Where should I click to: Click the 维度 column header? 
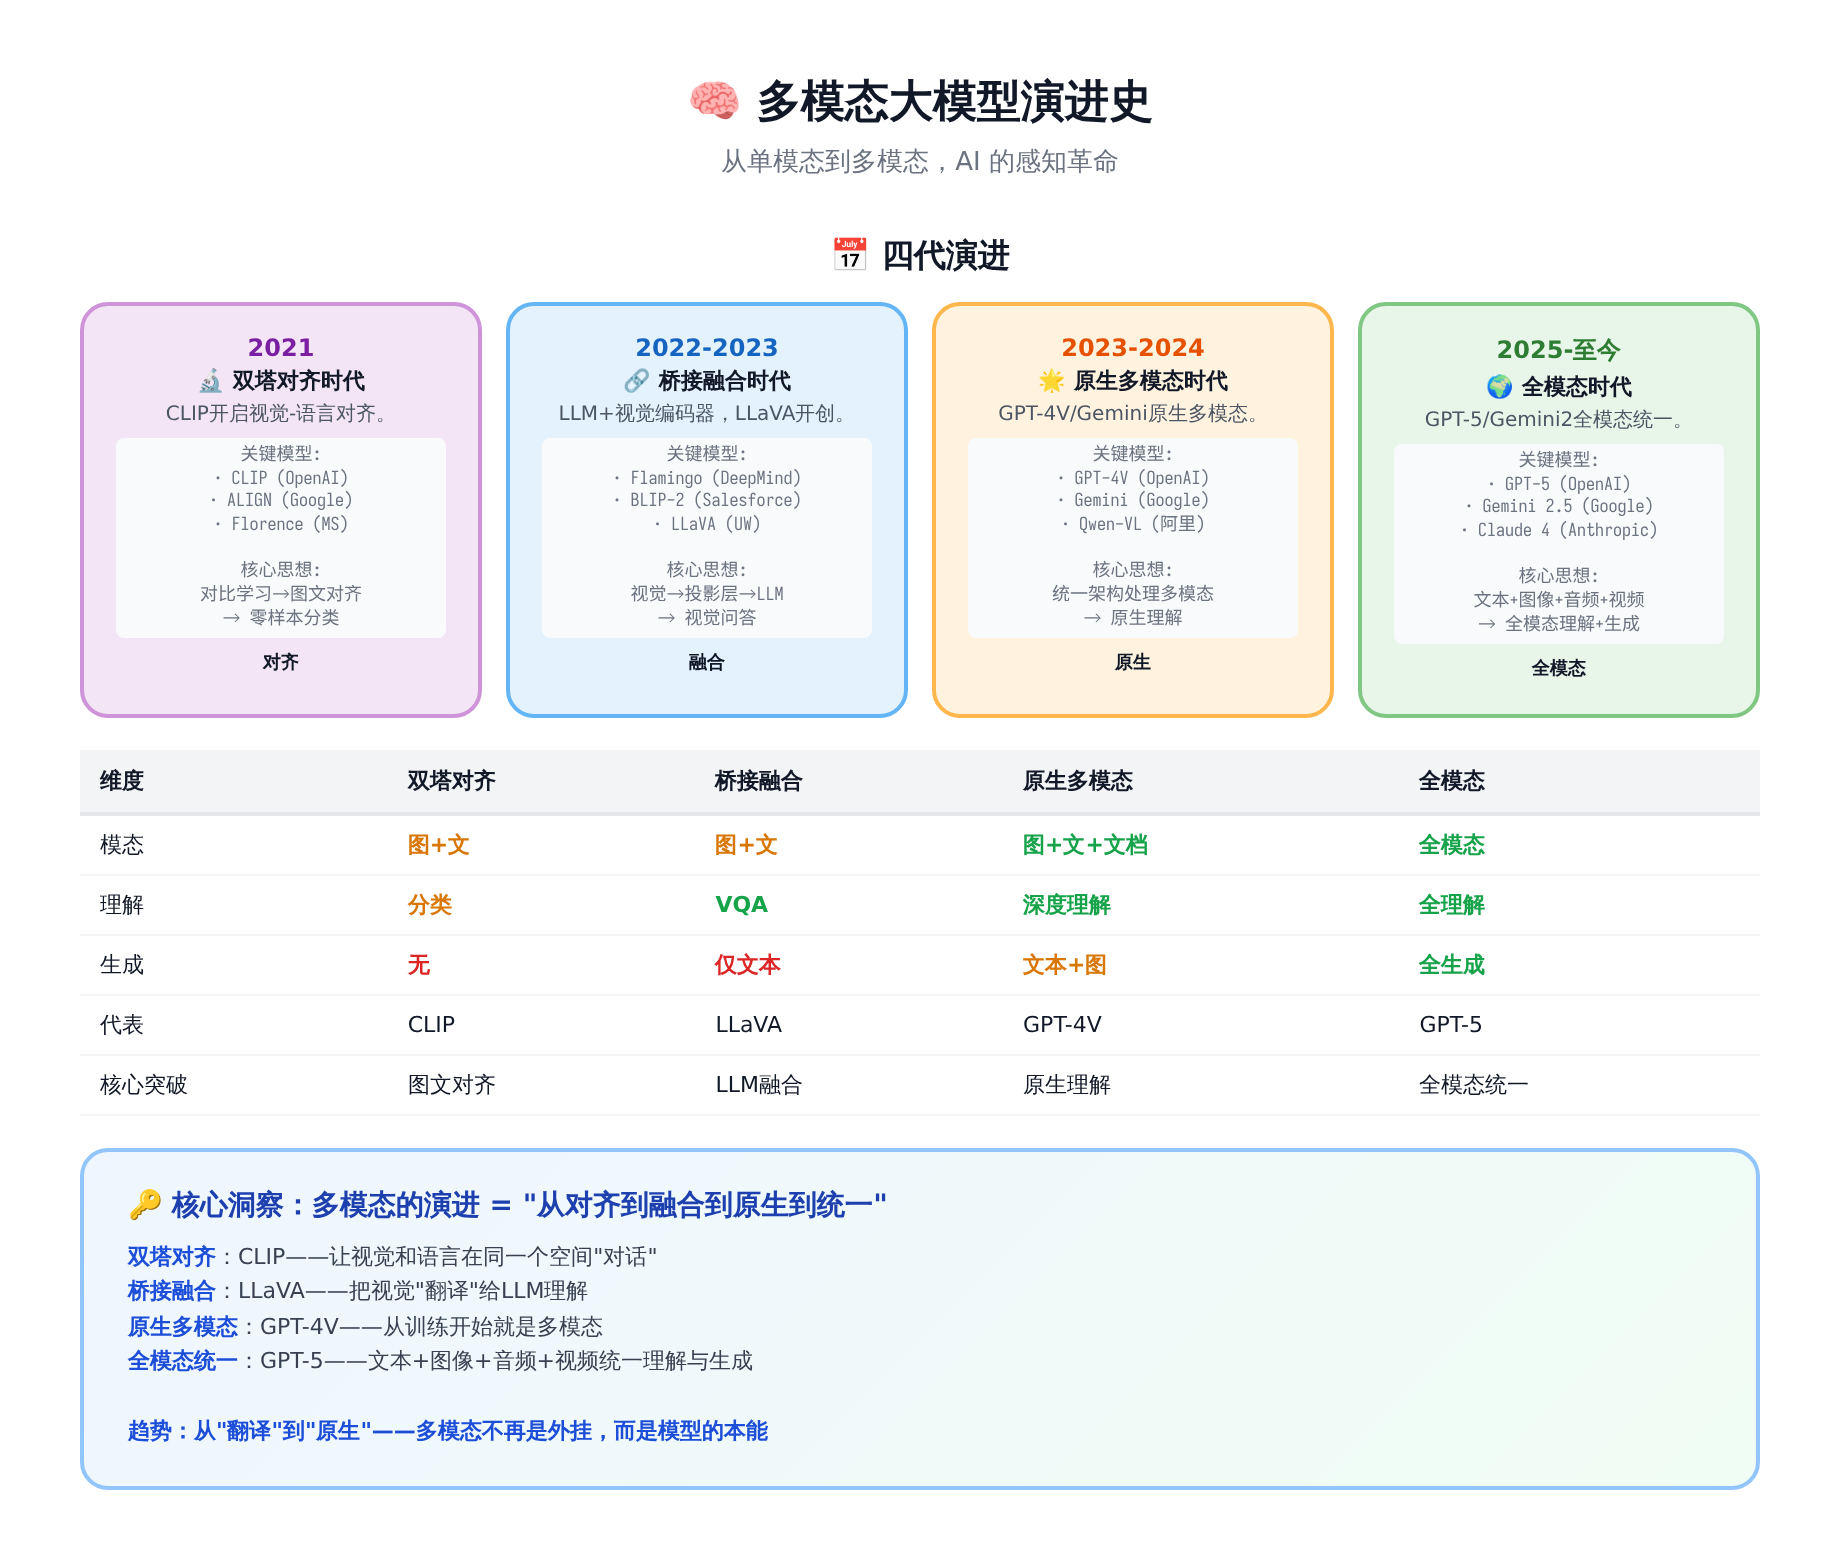tap(122, 781)
